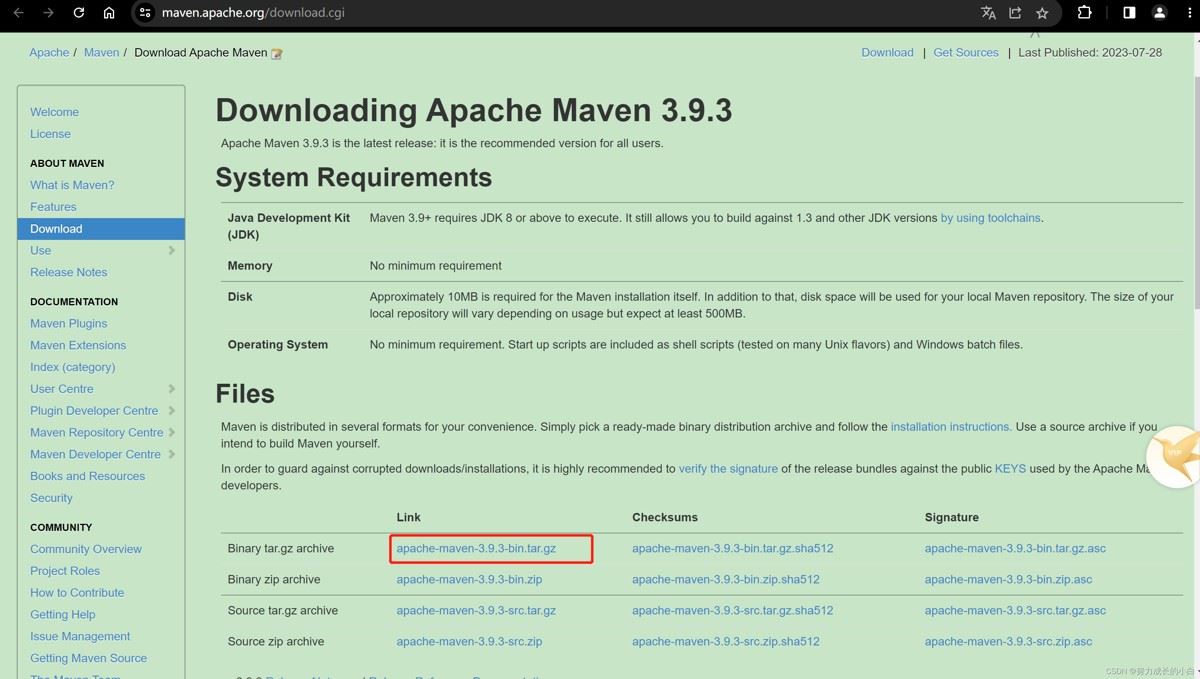Open Index (category) sidebar link
Image resolution: width=1200 pixels, height=679 pixels.
(72, 368)
